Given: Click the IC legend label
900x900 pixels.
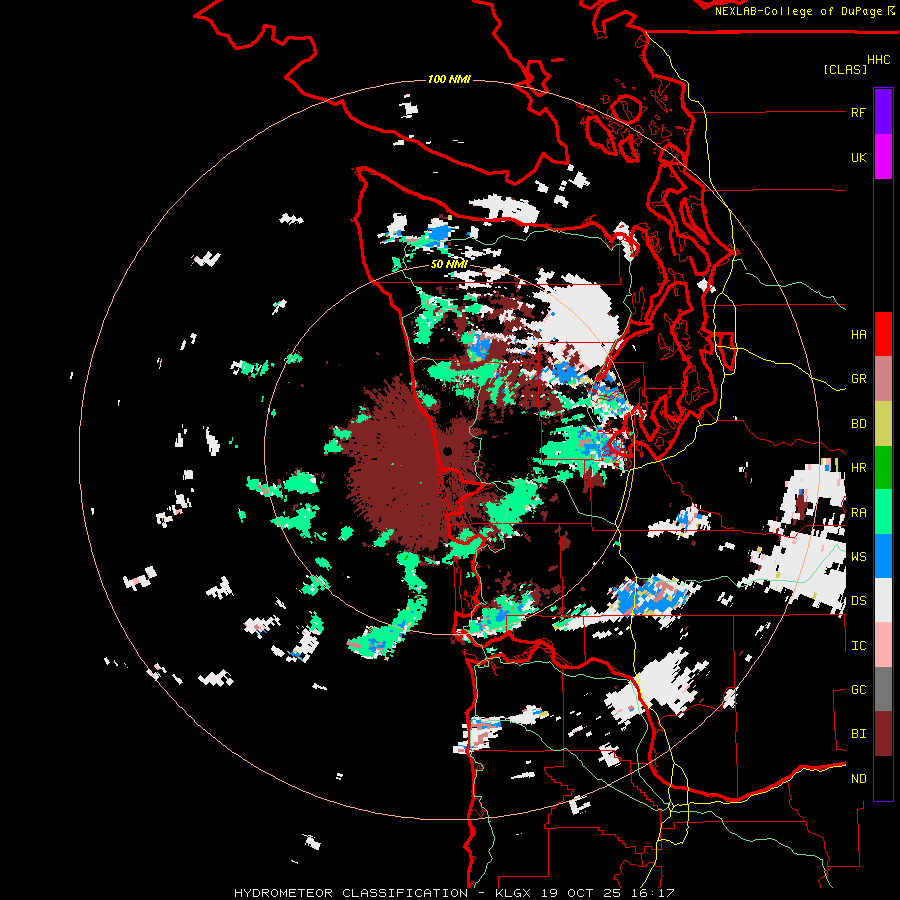Looking at the screenshot, I should pyautogui.click(x=858, y=646).
